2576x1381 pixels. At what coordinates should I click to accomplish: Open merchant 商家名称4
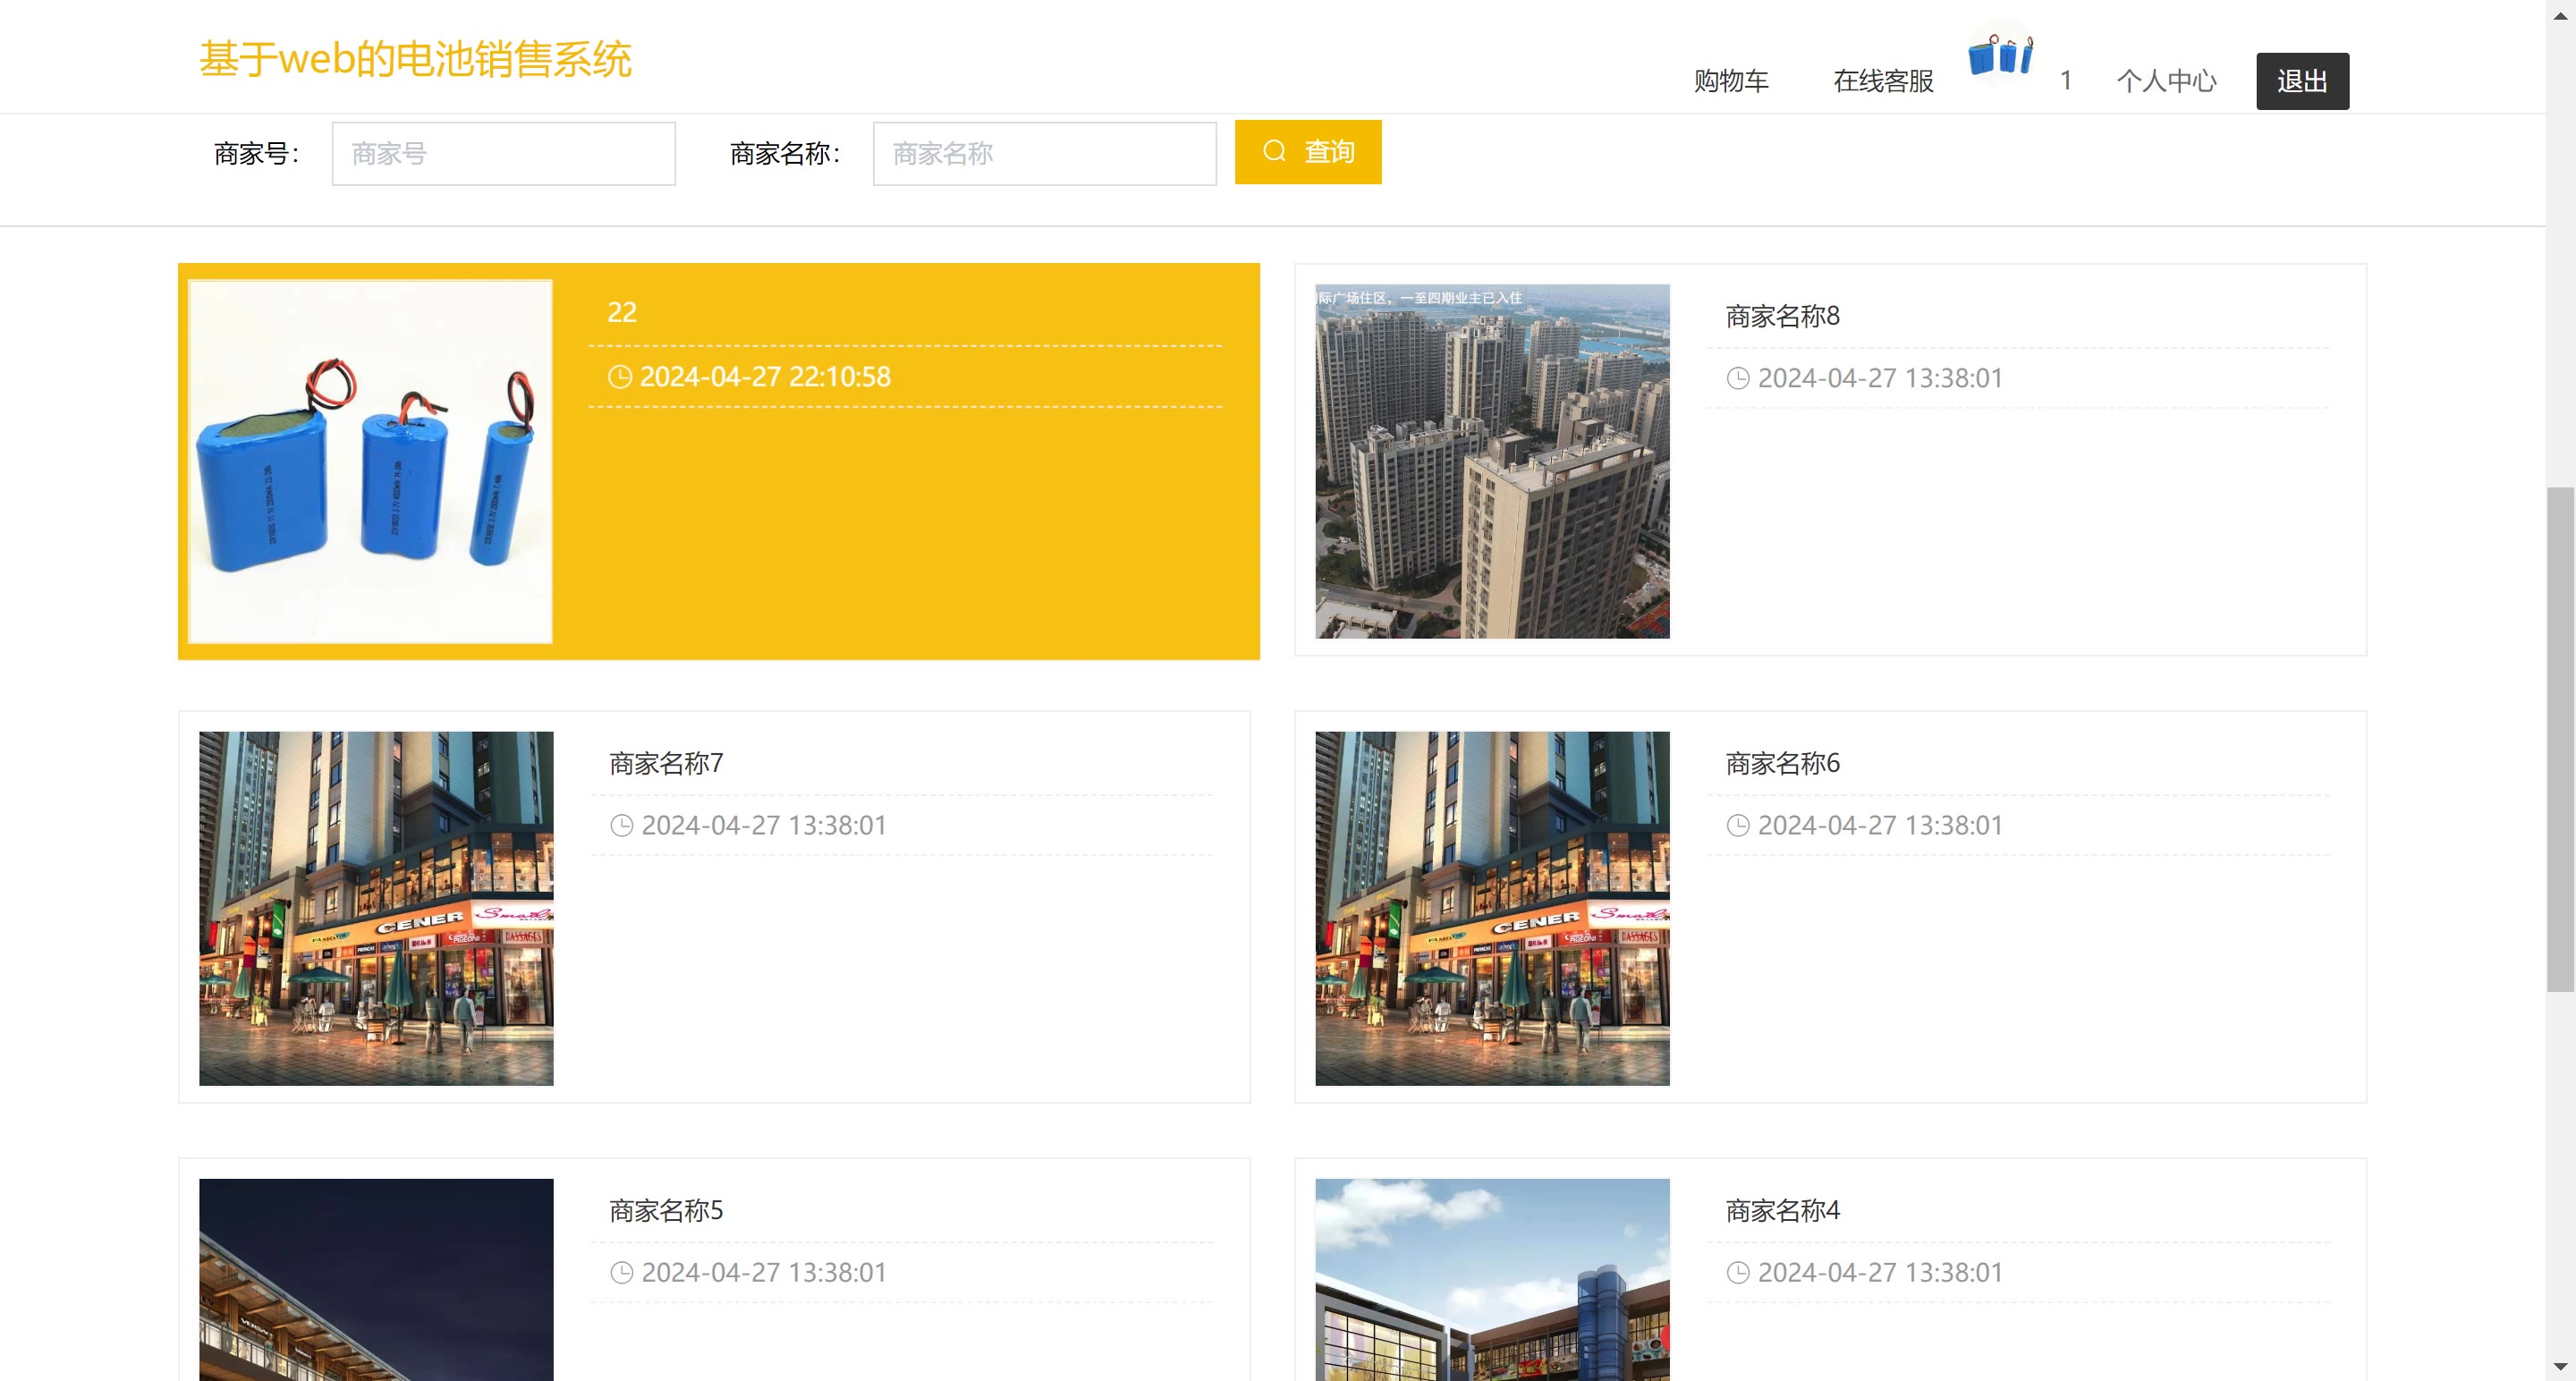point(1782,1210)
